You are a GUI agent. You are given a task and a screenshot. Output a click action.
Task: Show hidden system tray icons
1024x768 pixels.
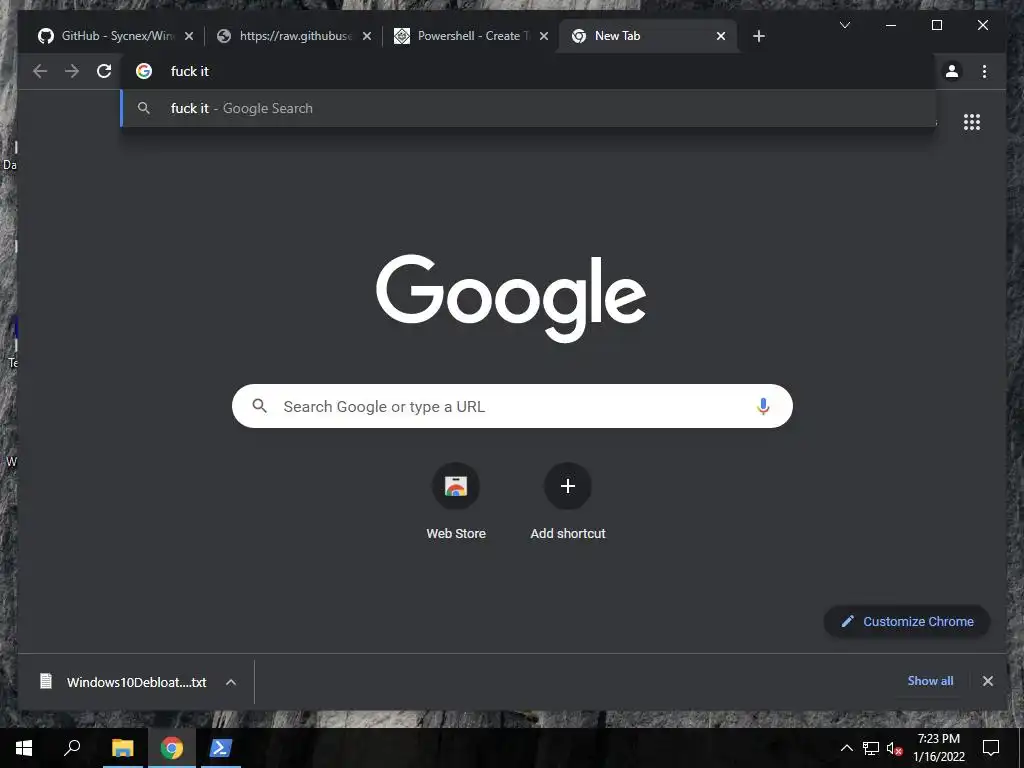pyautogui.click(x=846, y=748)
